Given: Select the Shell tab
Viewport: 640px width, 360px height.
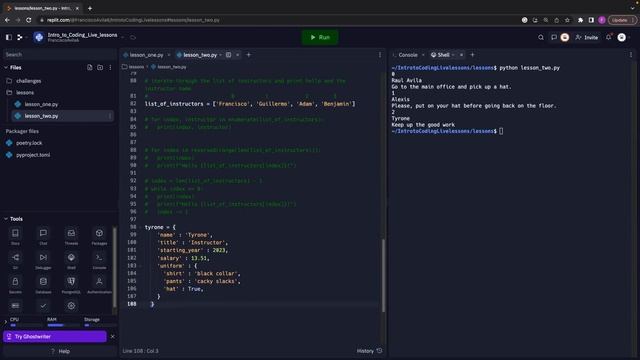Looking at the screenshot, I should [x=443, y=55].
